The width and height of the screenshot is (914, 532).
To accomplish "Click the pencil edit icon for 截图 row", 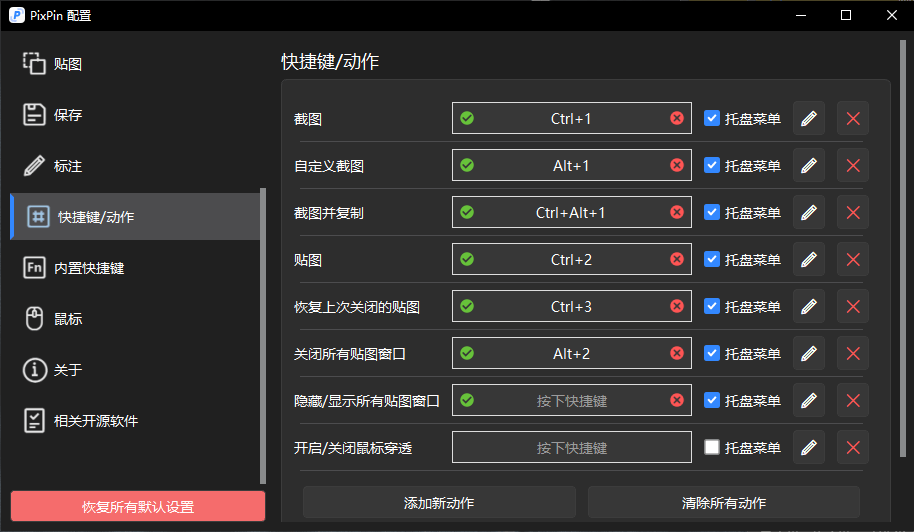I will coord(809,118).
